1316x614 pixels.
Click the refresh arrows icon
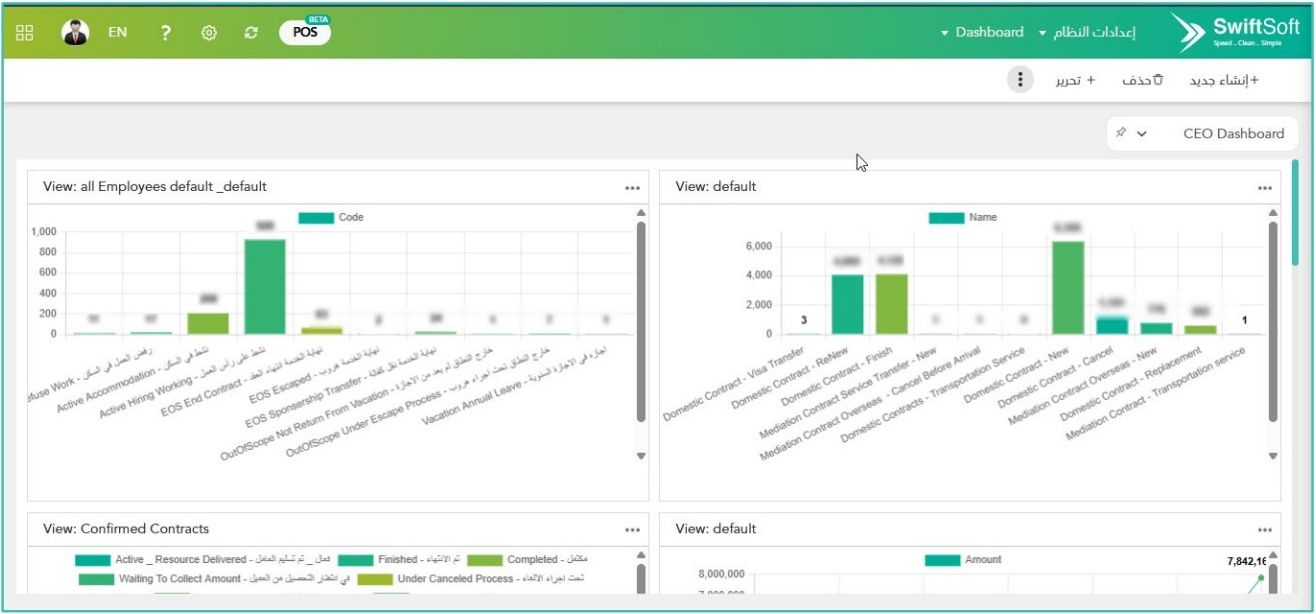coord(252,32)
